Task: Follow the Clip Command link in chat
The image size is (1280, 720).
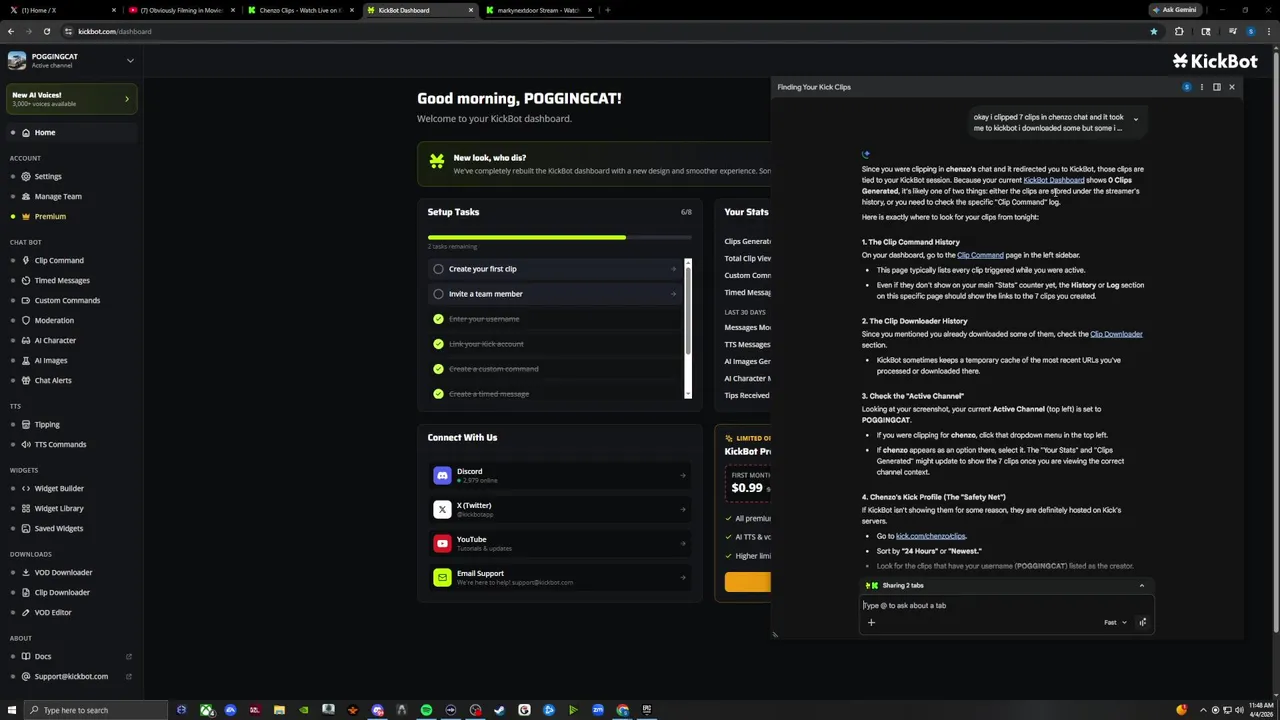Action: [980, 255]
